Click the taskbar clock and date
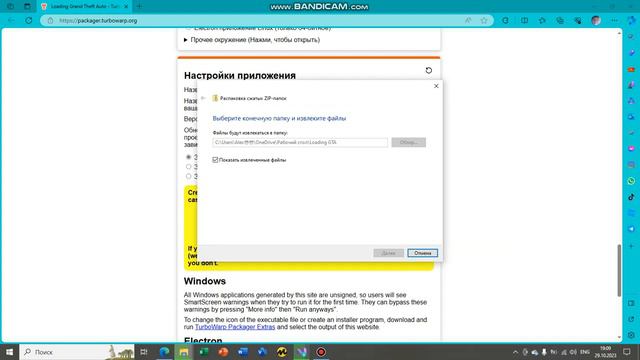The image size is (640, 360). (x=605, y=352)
